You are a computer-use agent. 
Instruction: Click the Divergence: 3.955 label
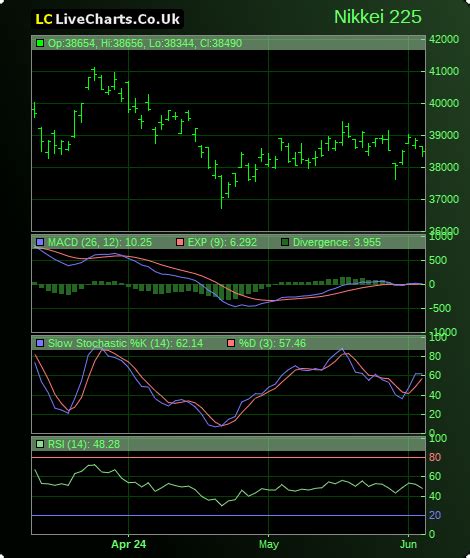(337, 242)
